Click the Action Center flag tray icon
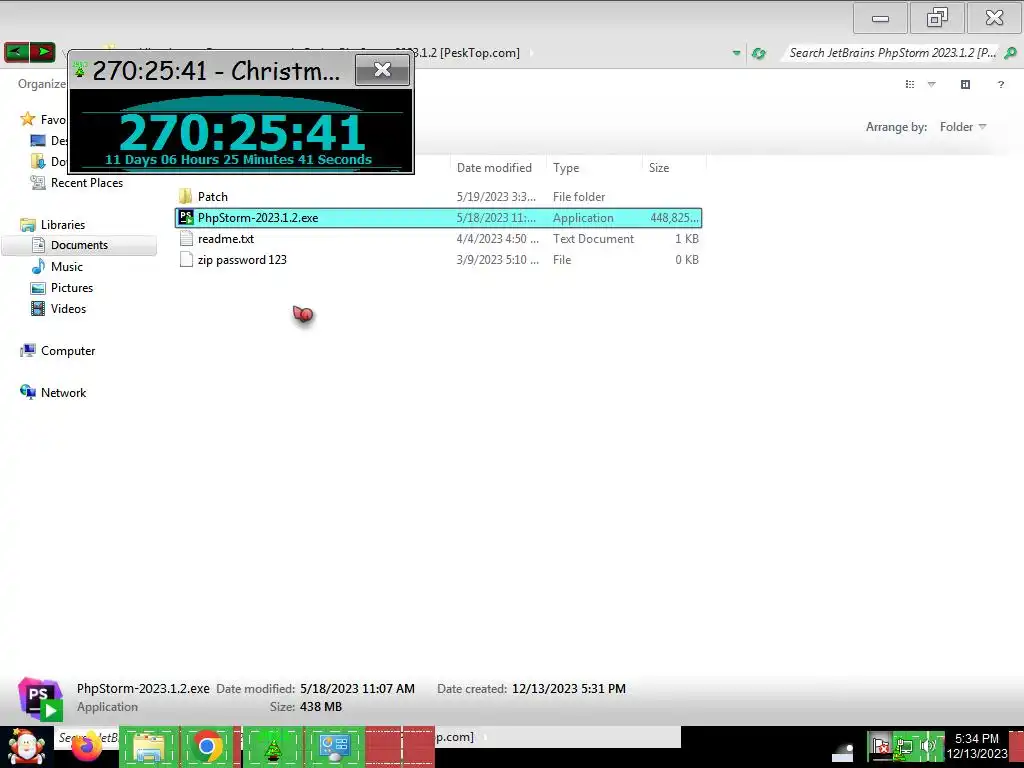The width and height of the screenshot is (1024, 768). [881, 746]
